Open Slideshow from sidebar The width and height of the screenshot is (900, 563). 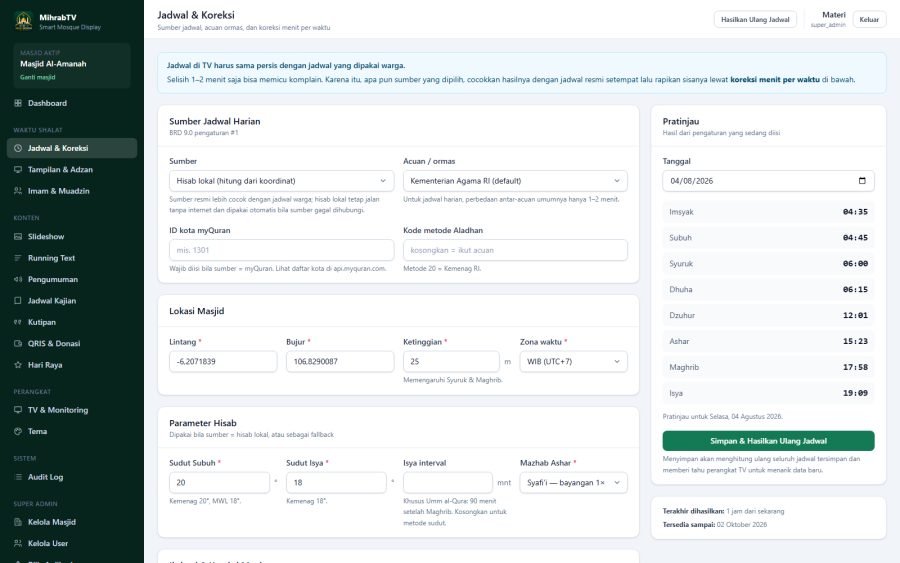(x=72, y=236)
